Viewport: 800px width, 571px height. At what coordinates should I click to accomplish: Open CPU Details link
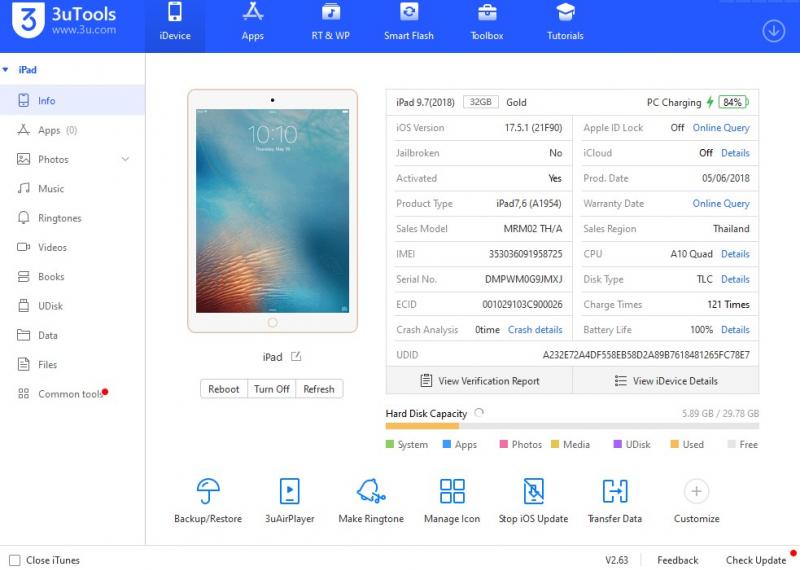click(x=735, y=254)
